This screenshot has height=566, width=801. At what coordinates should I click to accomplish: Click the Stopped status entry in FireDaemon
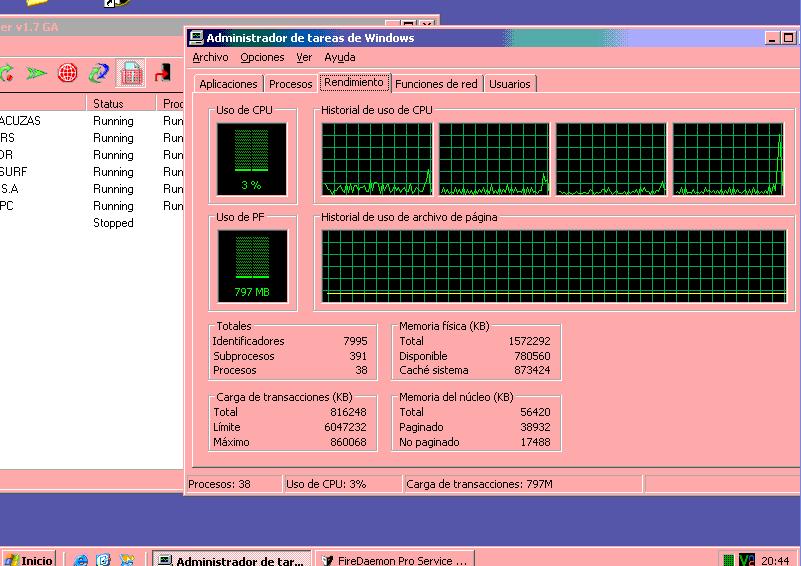(x=113, y=223)
